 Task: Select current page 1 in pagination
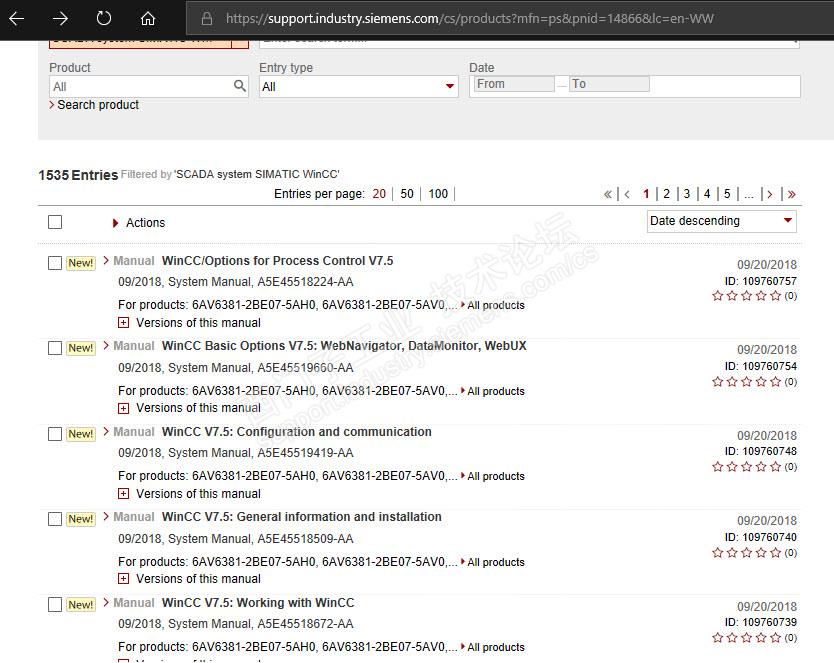(x=646, y=194)
